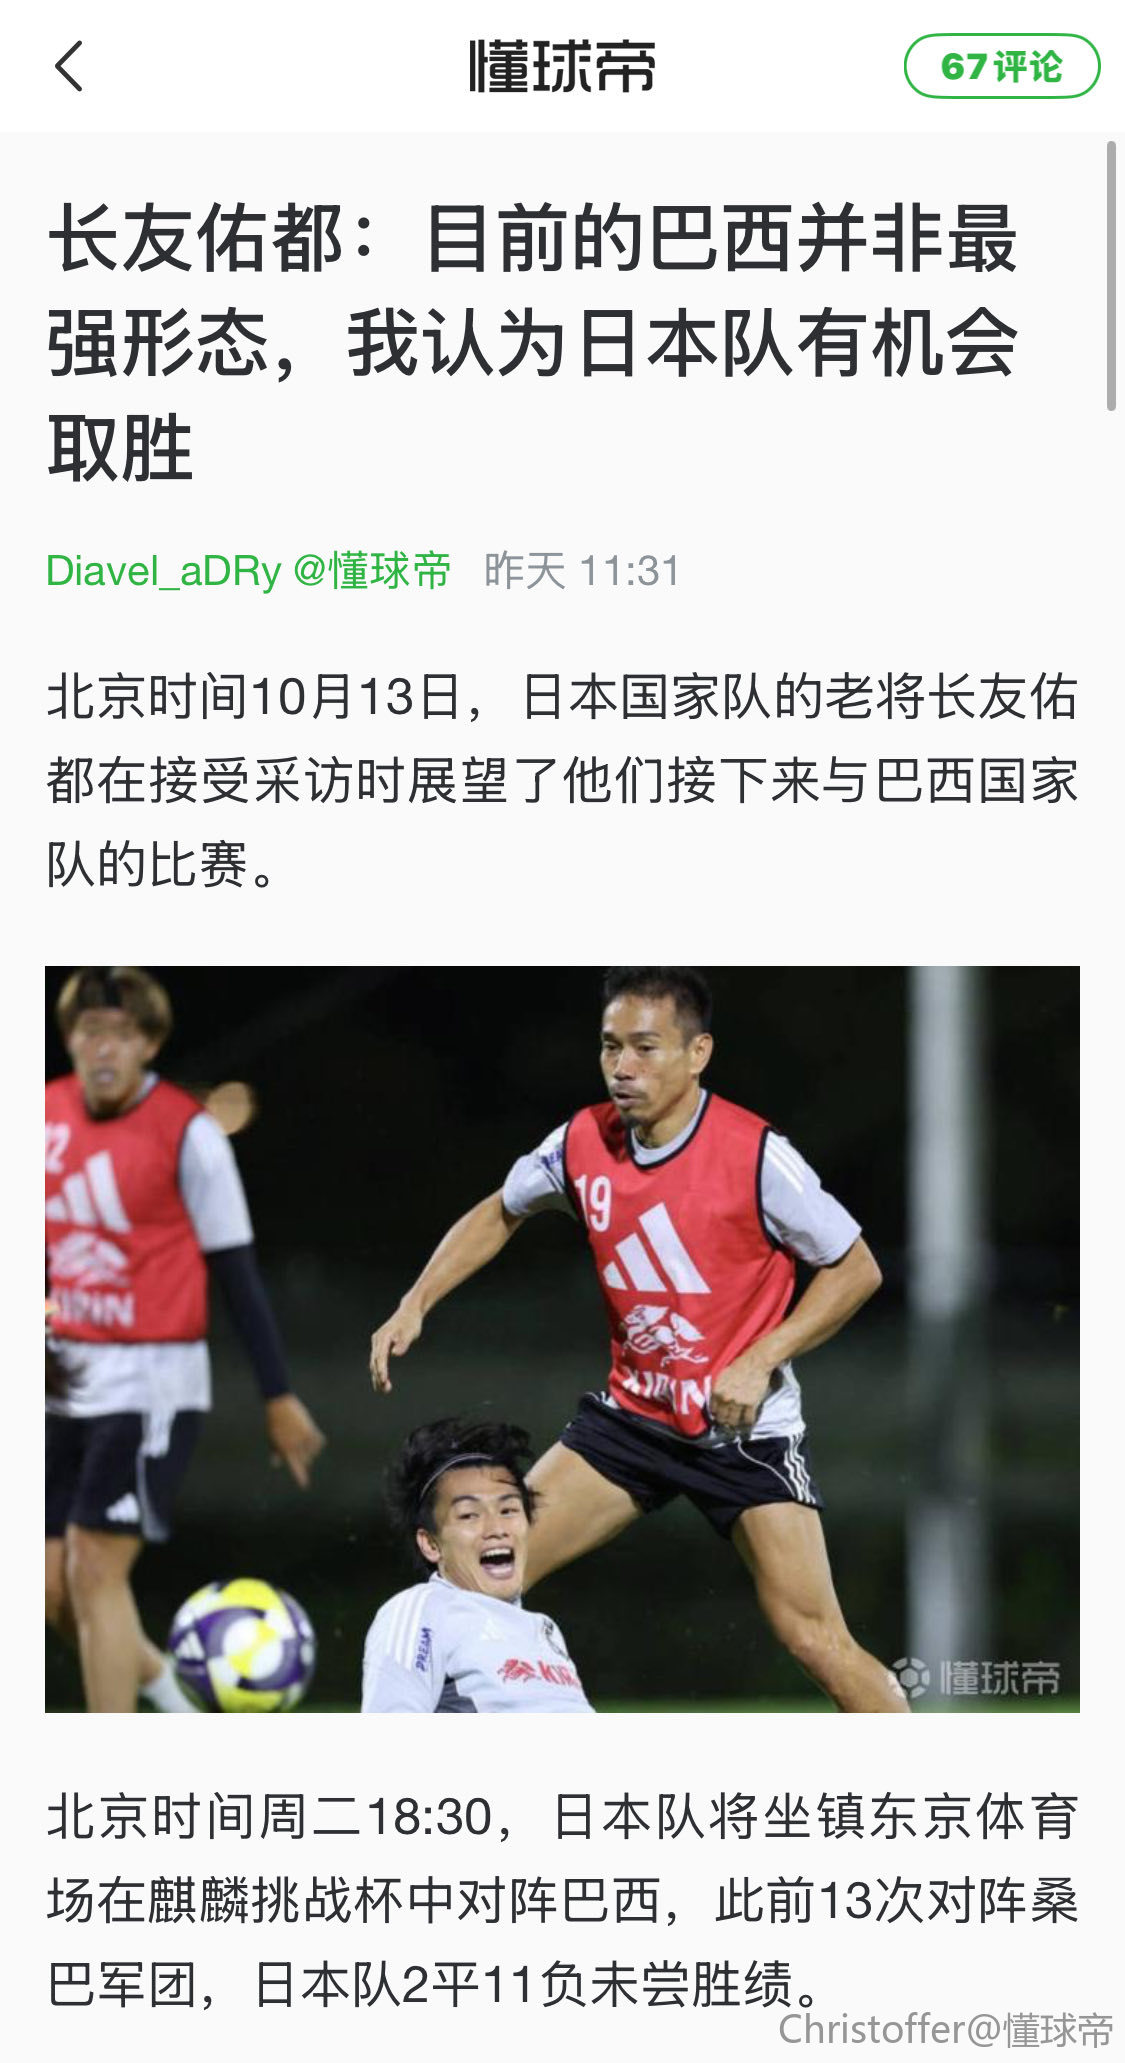This screenshot has height=2063, width=1125.
Task: Tap the paragraph starting 北京时间10月13日
Action: pyautogui.click(x=562, y=780)
